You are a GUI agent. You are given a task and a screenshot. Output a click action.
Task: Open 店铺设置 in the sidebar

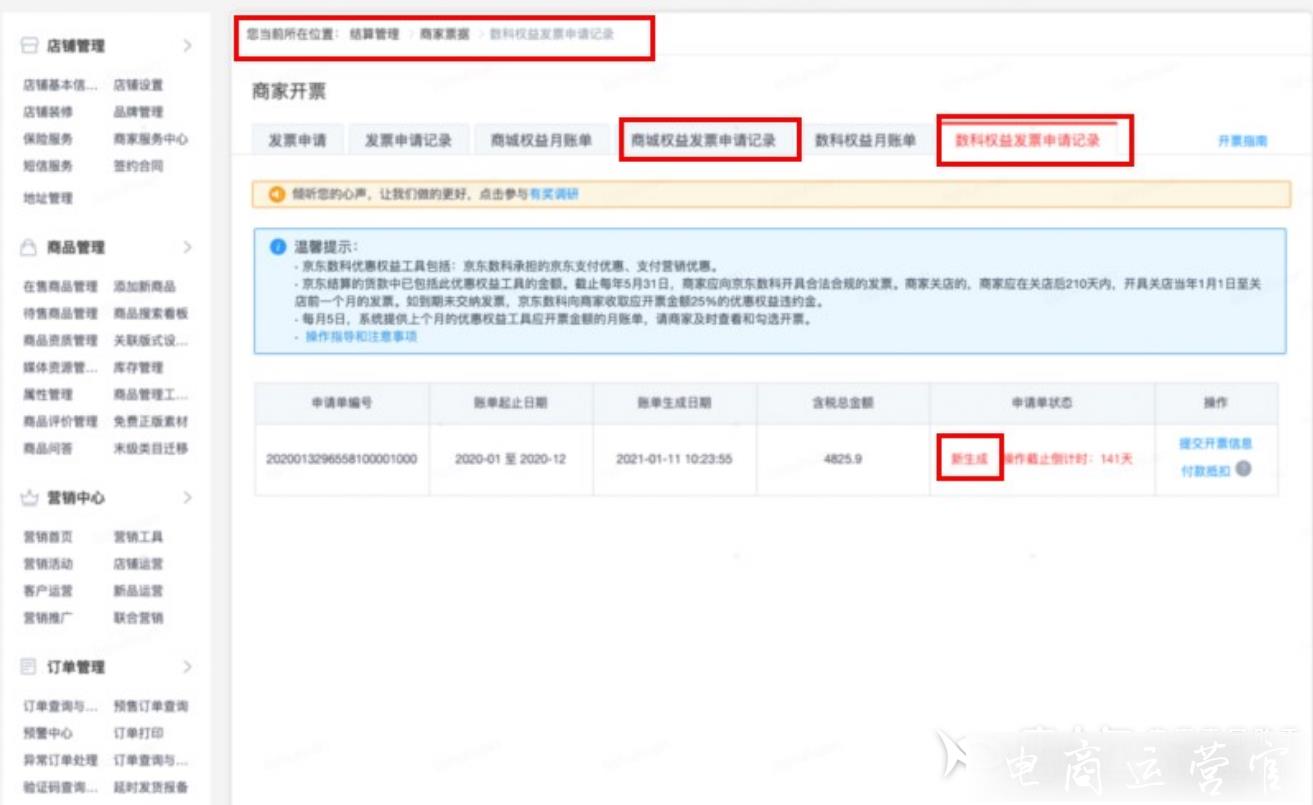139,86
